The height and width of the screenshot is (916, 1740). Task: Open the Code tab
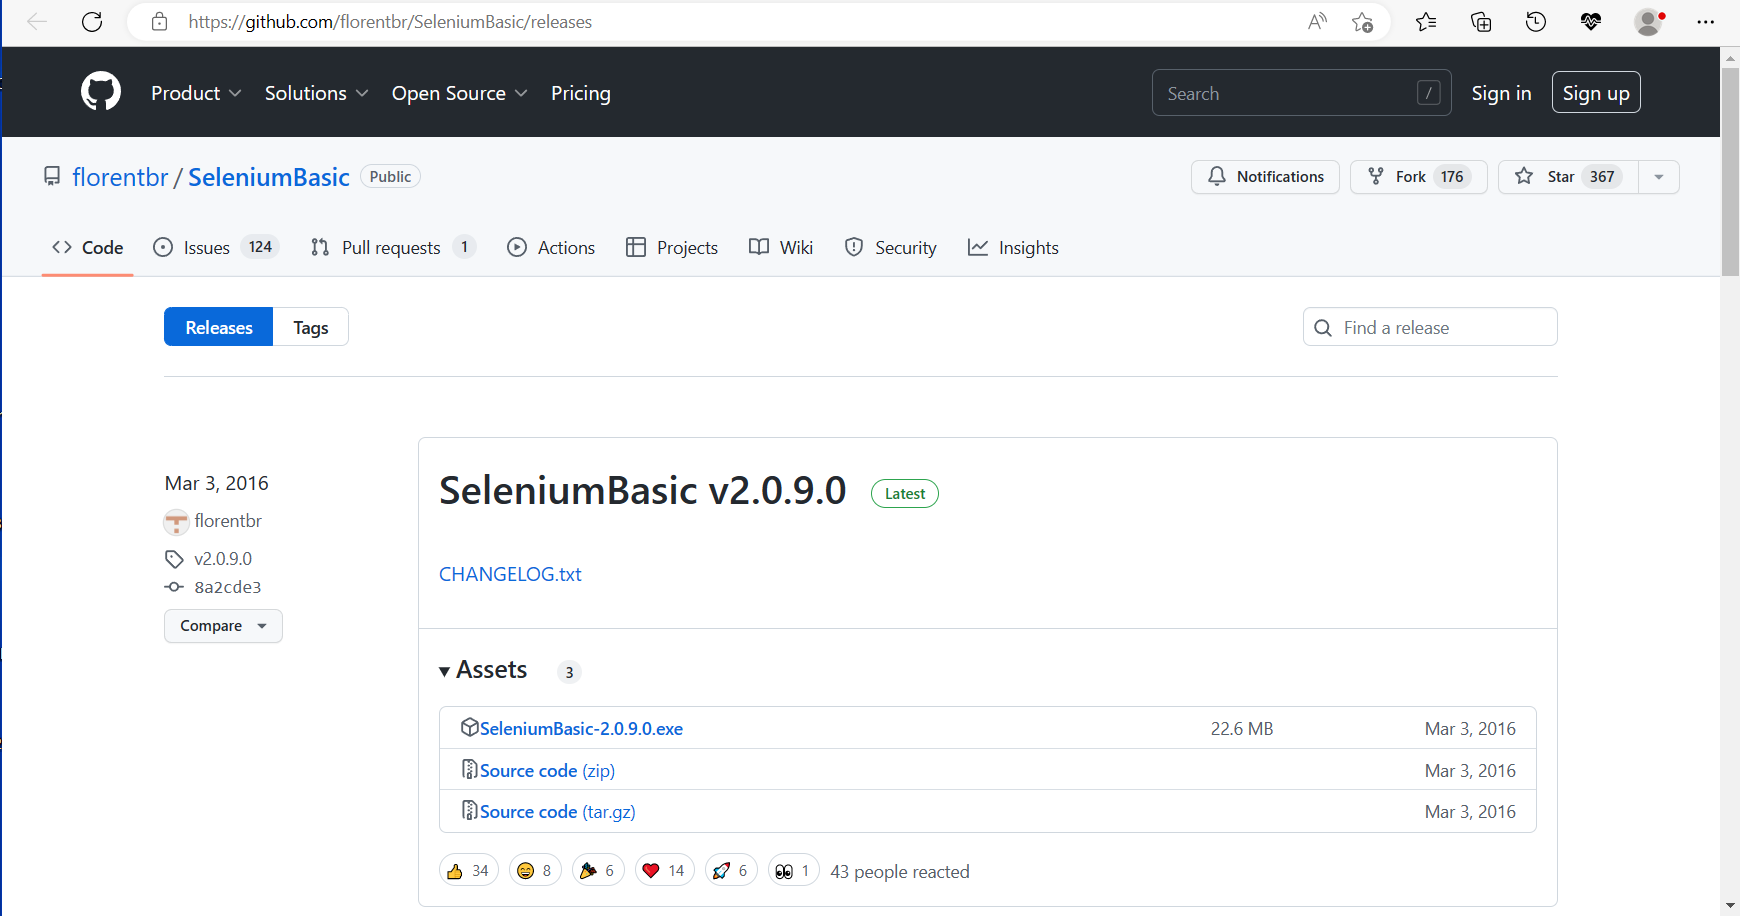pos(88,247)
